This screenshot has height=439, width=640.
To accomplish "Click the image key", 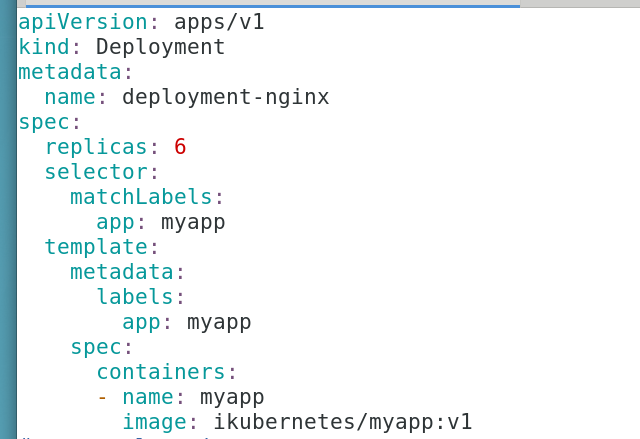I will point(154,422).
